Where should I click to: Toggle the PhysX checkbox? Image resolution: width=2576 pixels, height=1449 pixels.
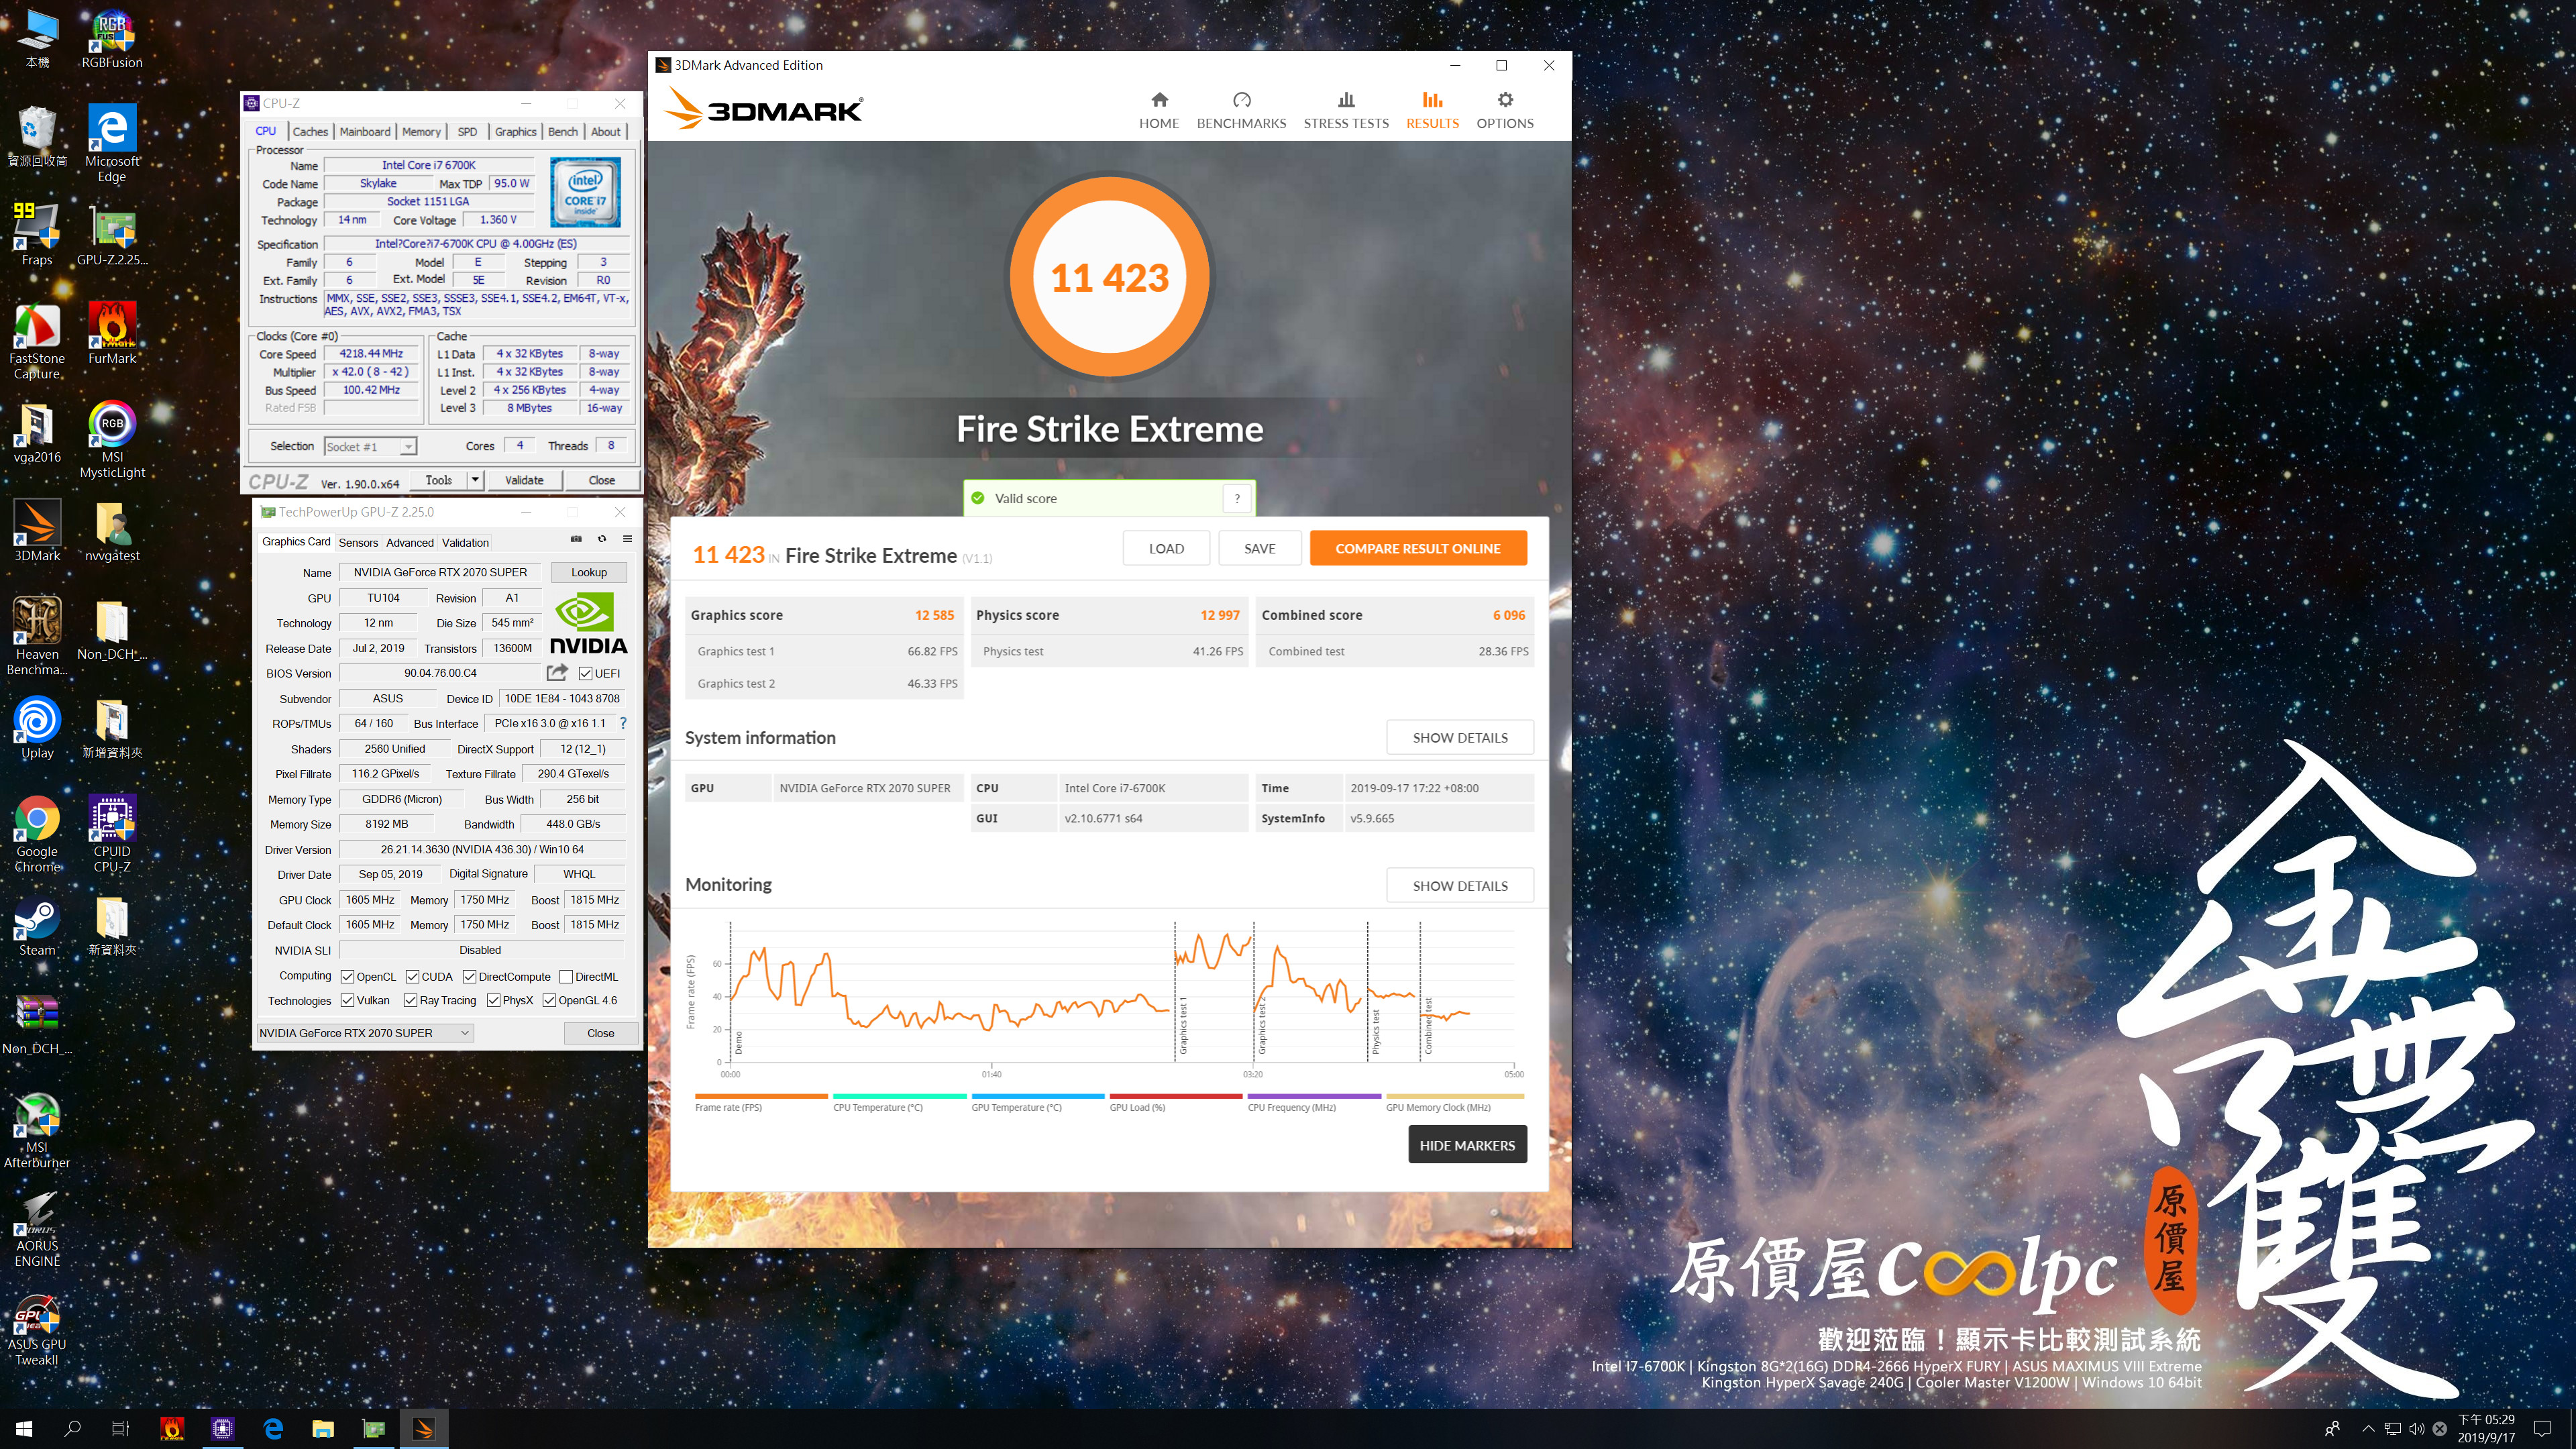click(493, 1000)
